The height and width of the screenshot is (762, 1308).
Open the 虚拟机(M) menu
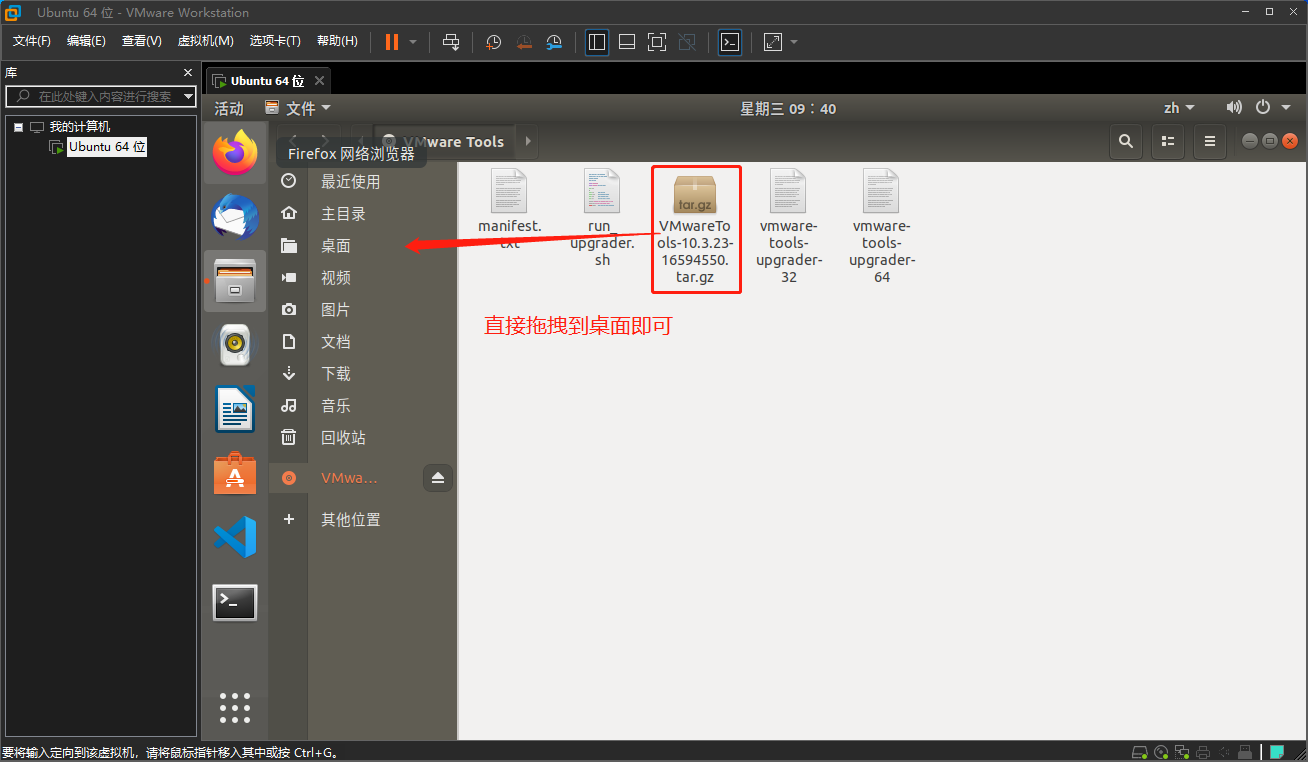click(205, 41)
